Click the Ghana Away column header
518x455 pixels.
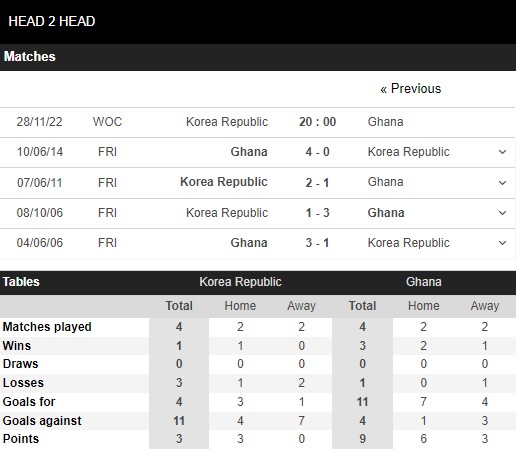[x=485, y=306]
